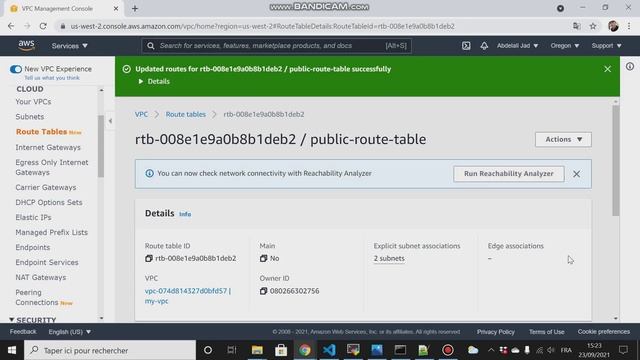The image size is (640, 360).
Task: Open File Explorer from the taskbar
Action: pyautogui.click(x=257, y=350)
